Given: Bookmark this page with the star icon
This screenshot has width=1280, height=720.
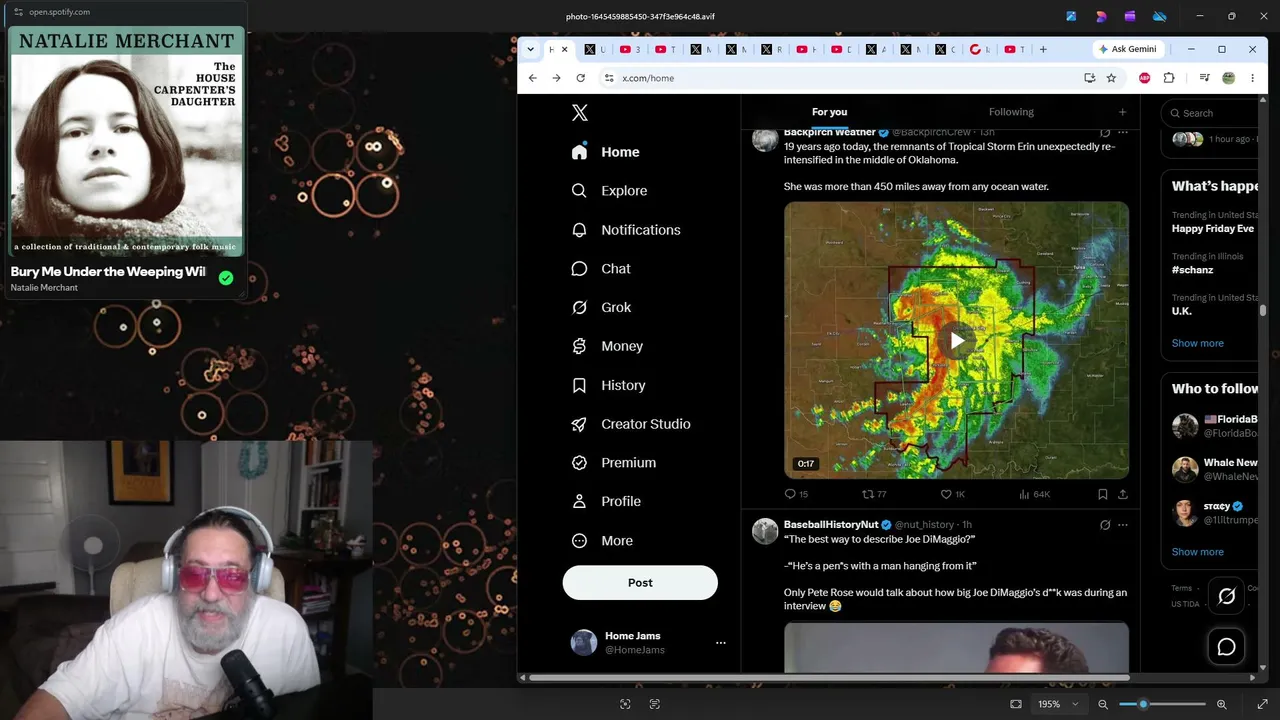Looking at the screenshot, I should [x=1111, y=78].
